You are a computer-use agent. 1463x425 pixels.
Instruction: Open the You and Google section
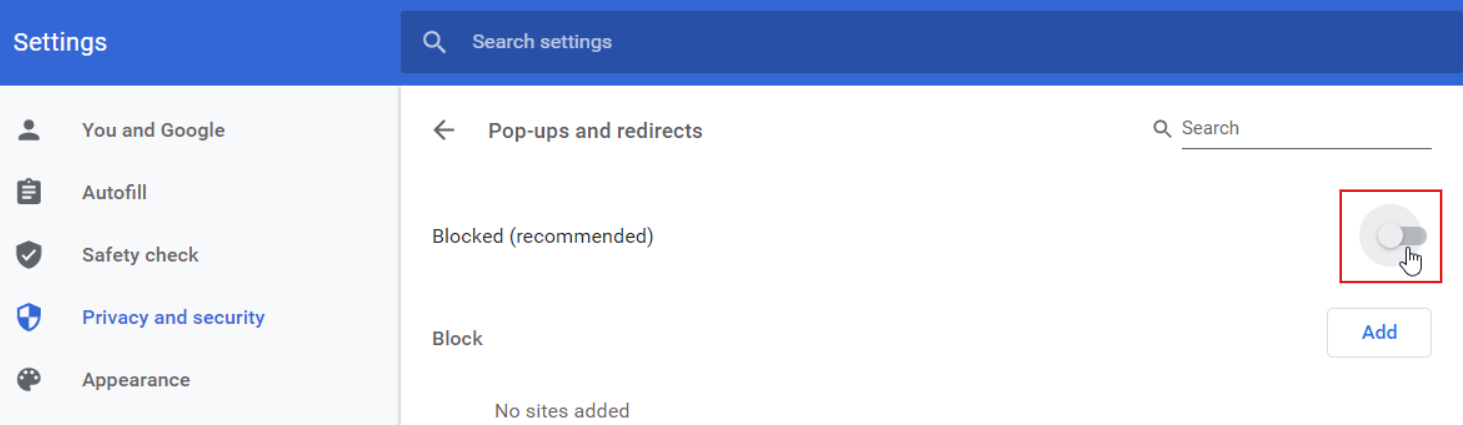(x=153, y=130)
